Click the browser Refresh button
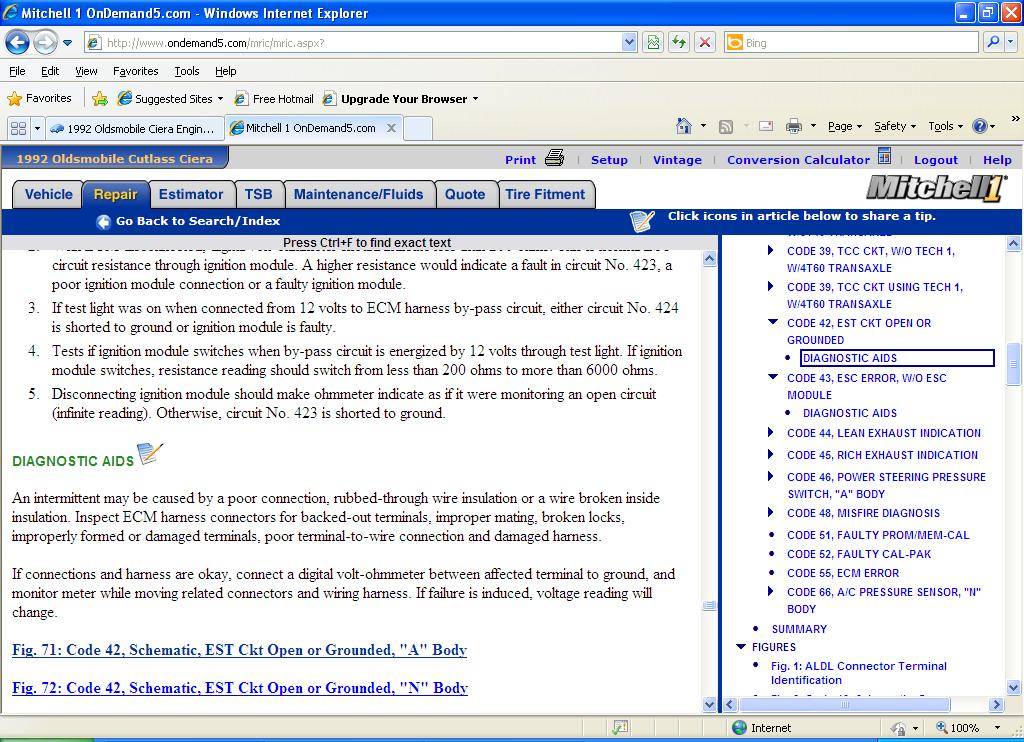Viewport: 1024px width, 742px height. pos(679,42)
